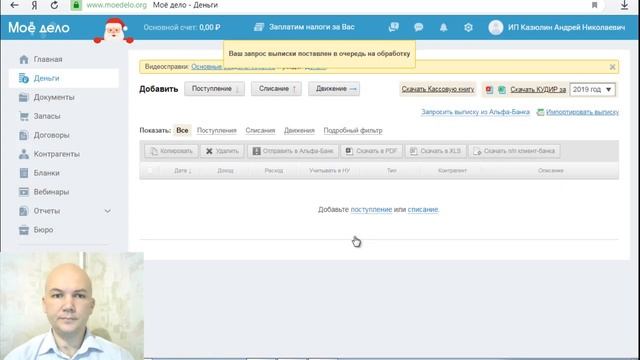The width and height of the screenshot is (640, 360).
Task: Open Бюро in the sidebar
Action: (43, 230)
